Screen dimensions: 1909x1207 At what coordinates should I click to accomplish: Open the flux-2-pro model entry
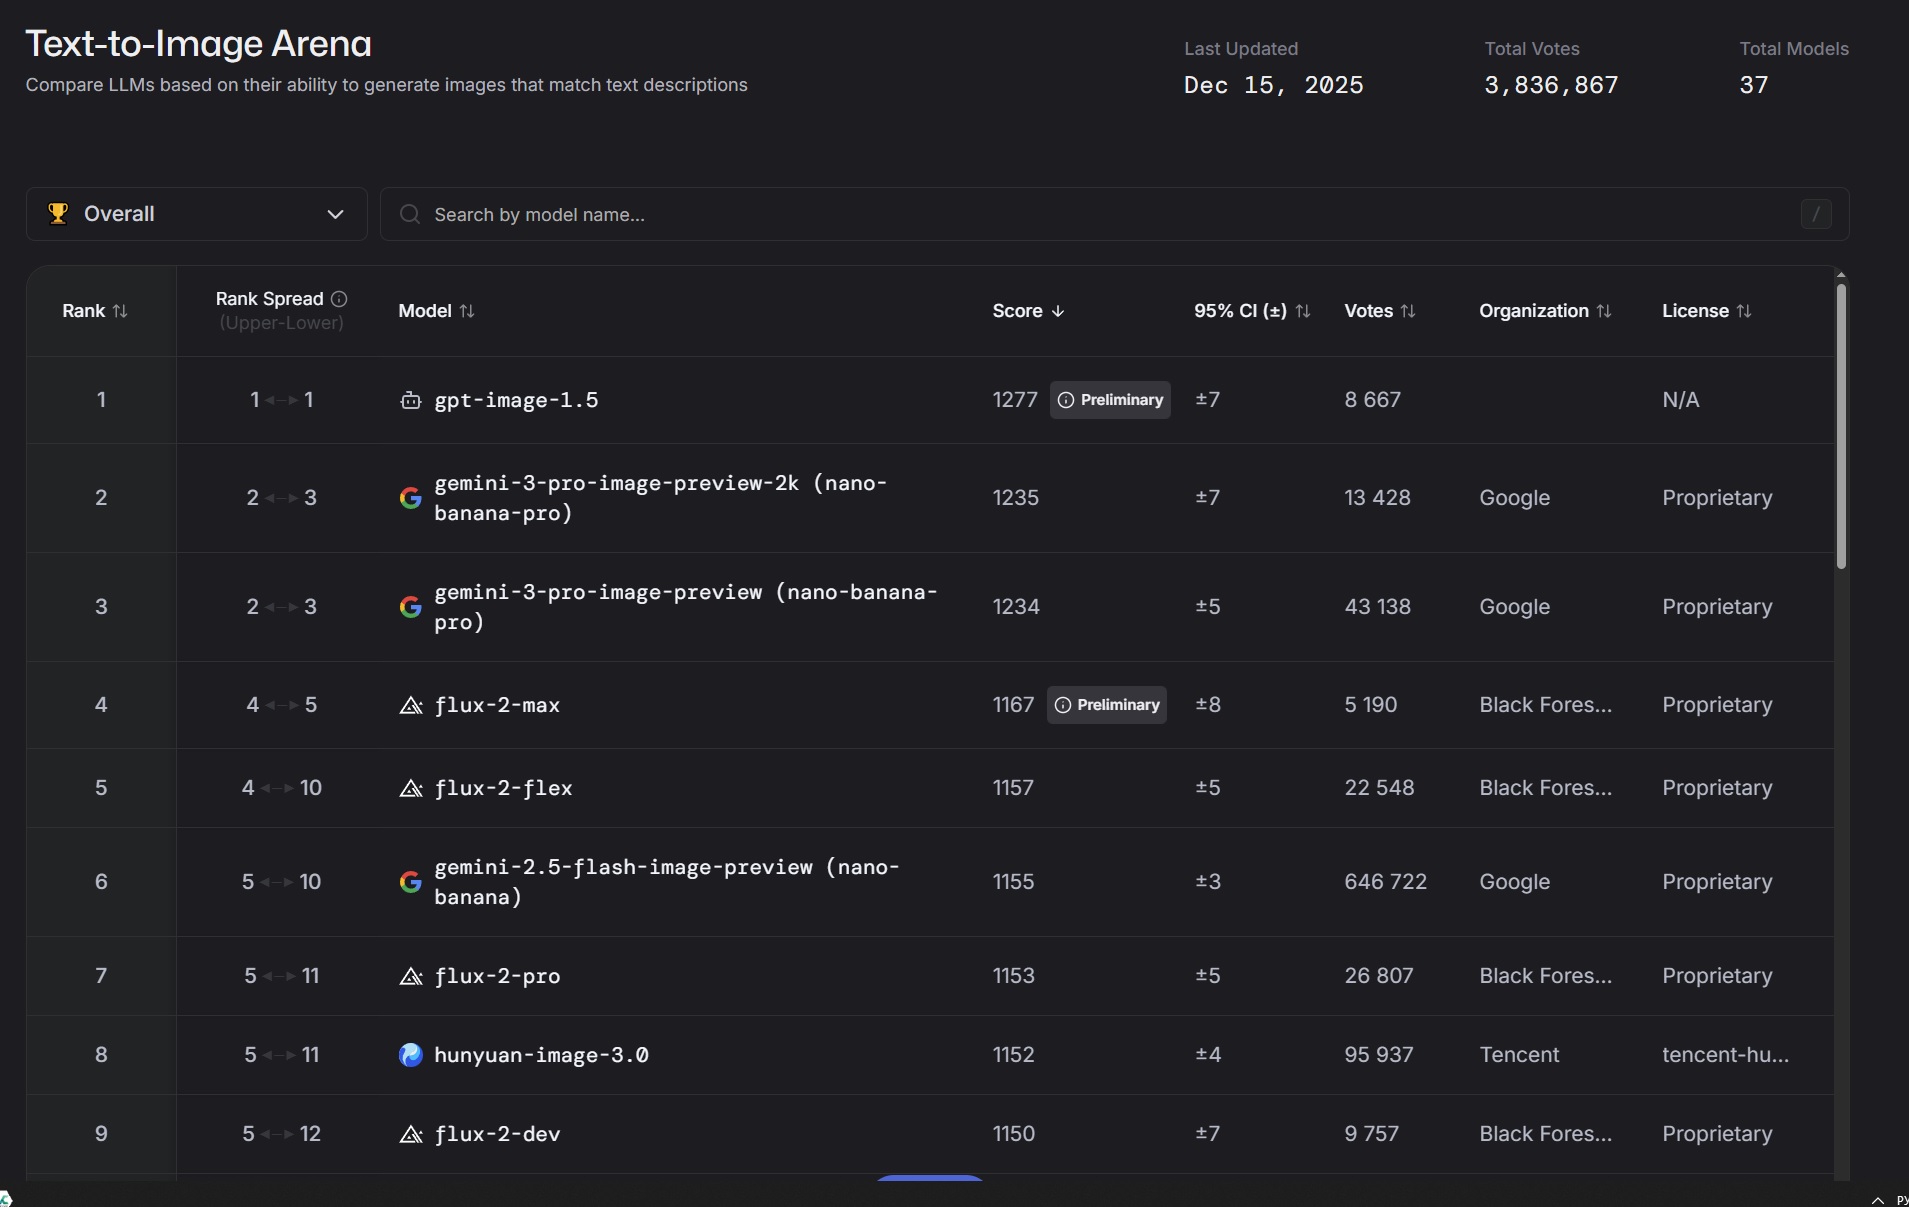click(497, 977)
